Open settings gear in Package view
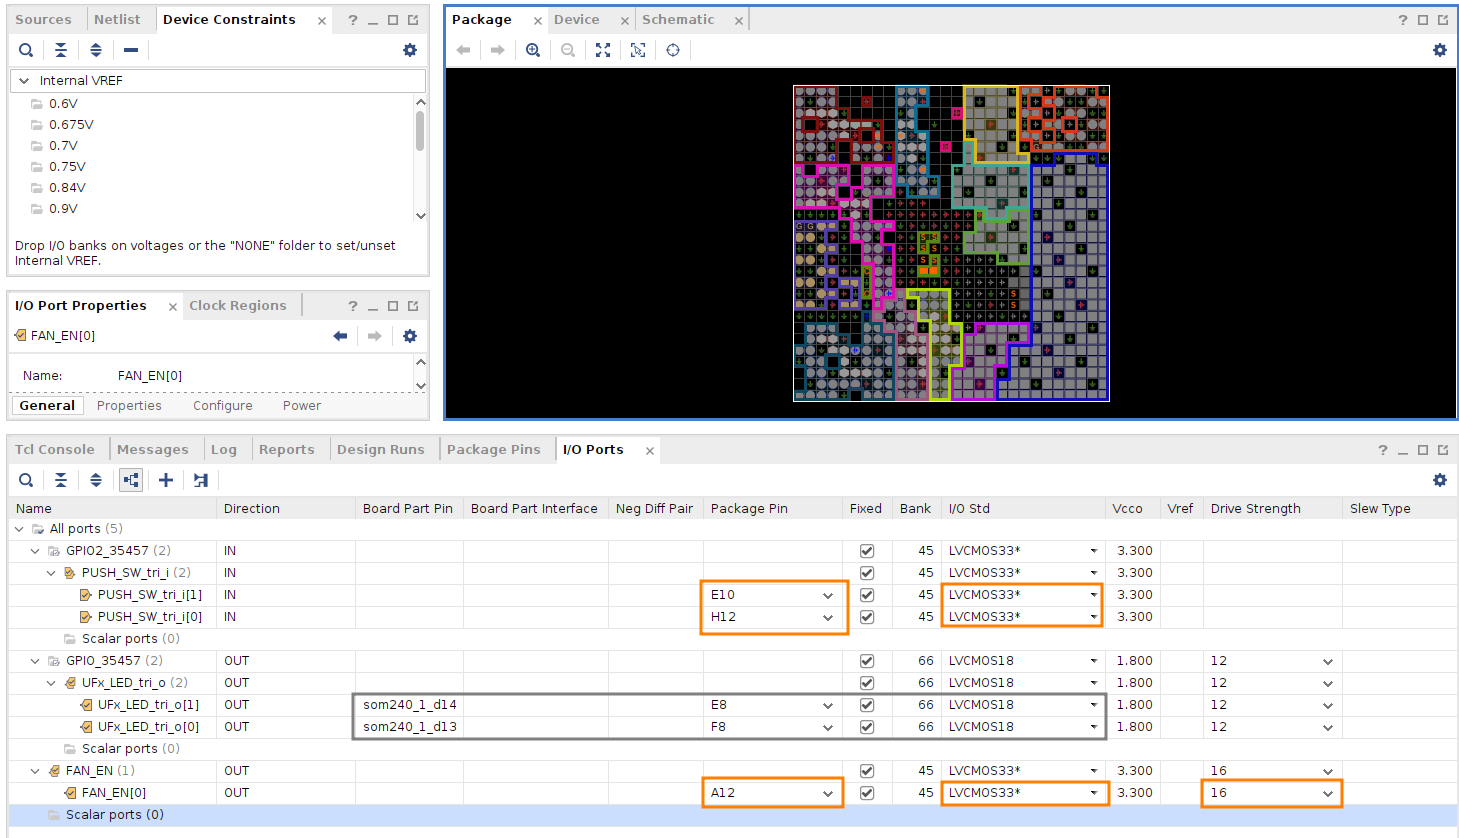 click(x=1439, y=50)
